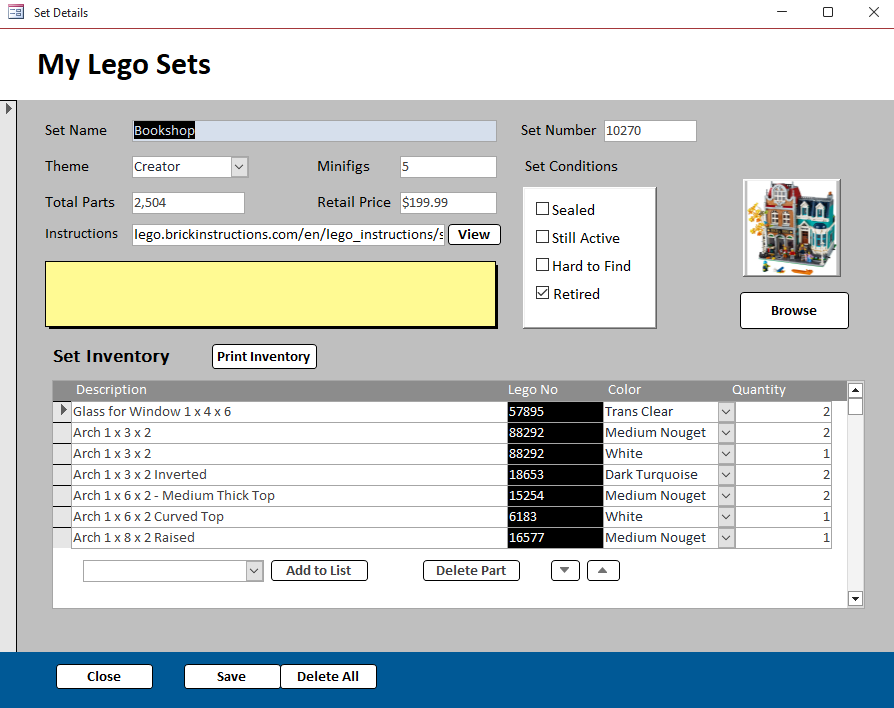The width and height of the screenshot is (894, 708).
Task: Click Add to List
Action: [319, 570]
